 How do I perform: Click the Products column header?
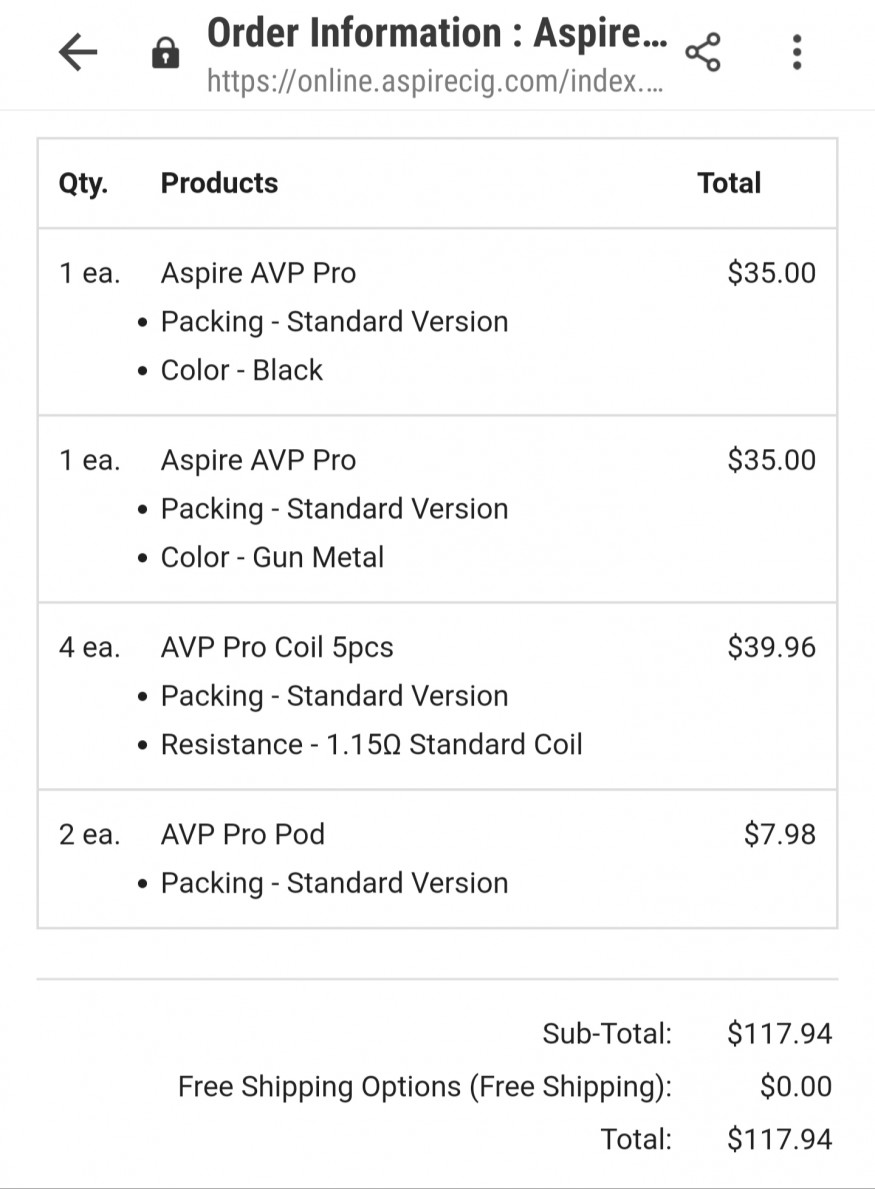[219, 183]
